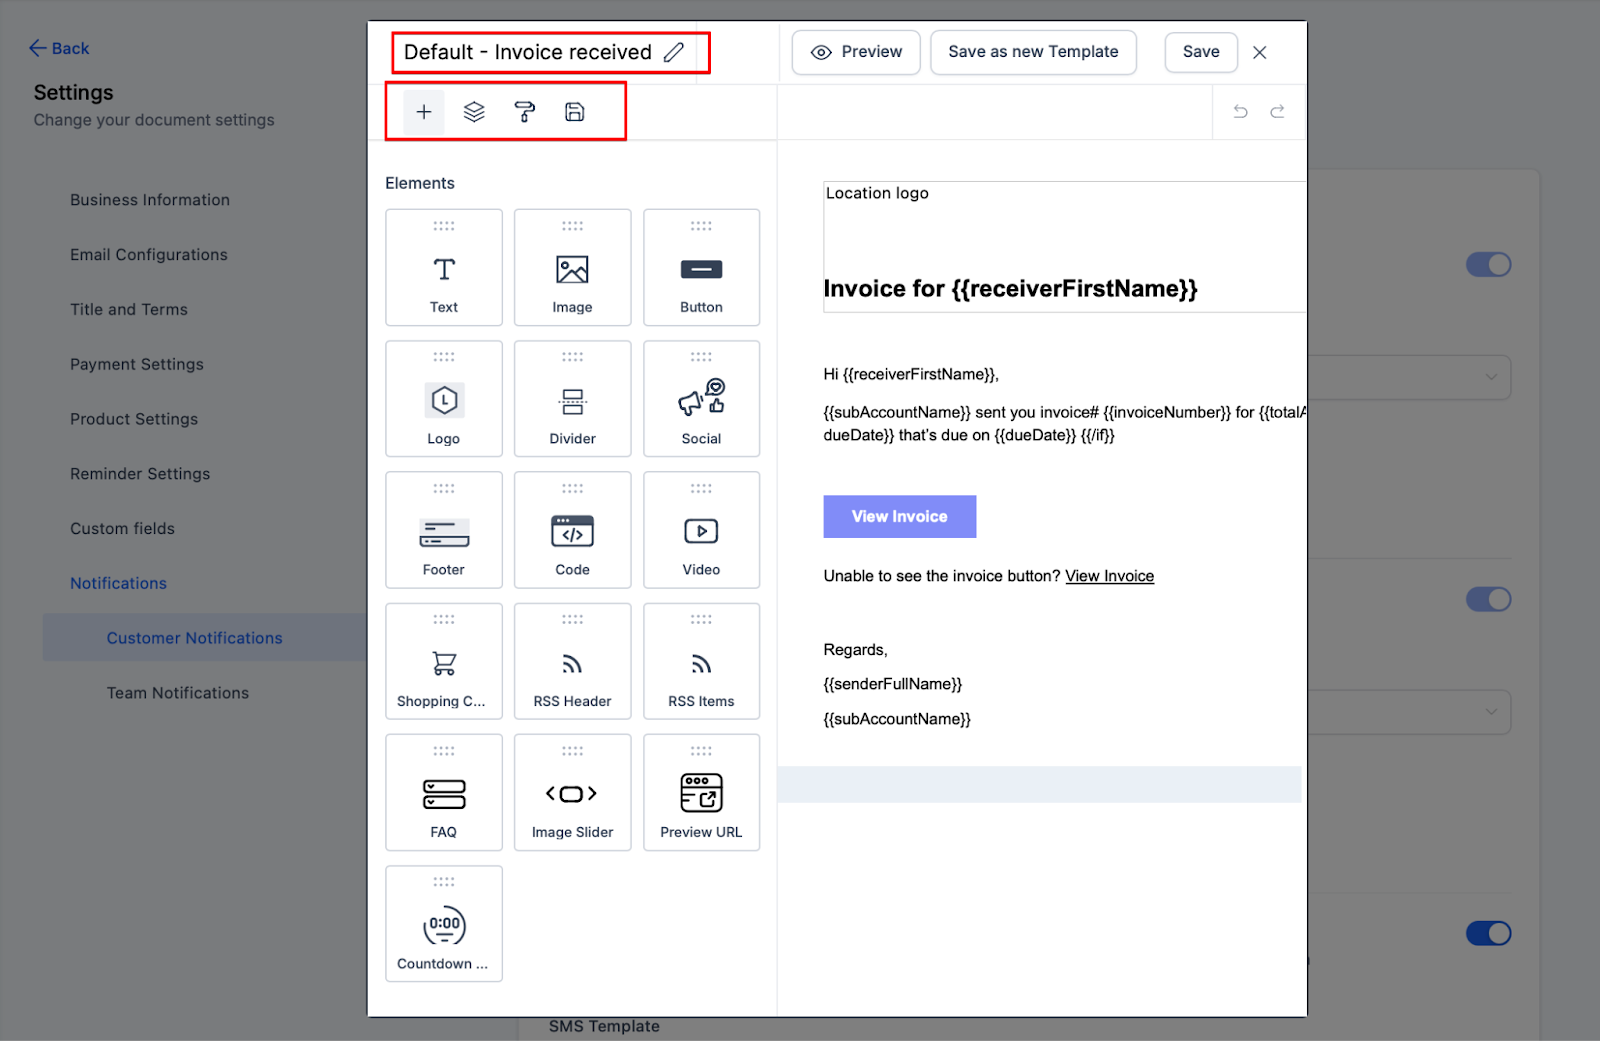Collapse the Notifications section

click(118, 583)
